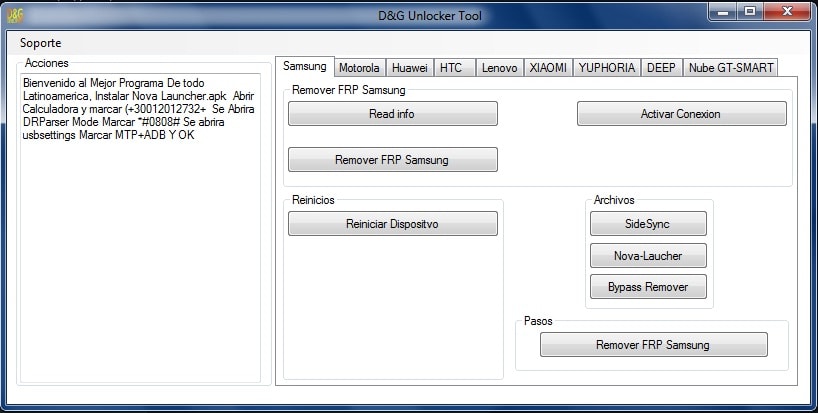Click the Activar Conexion button
Image resolution: width=818 pixels, height=413 pixels.
pos(681,114)
